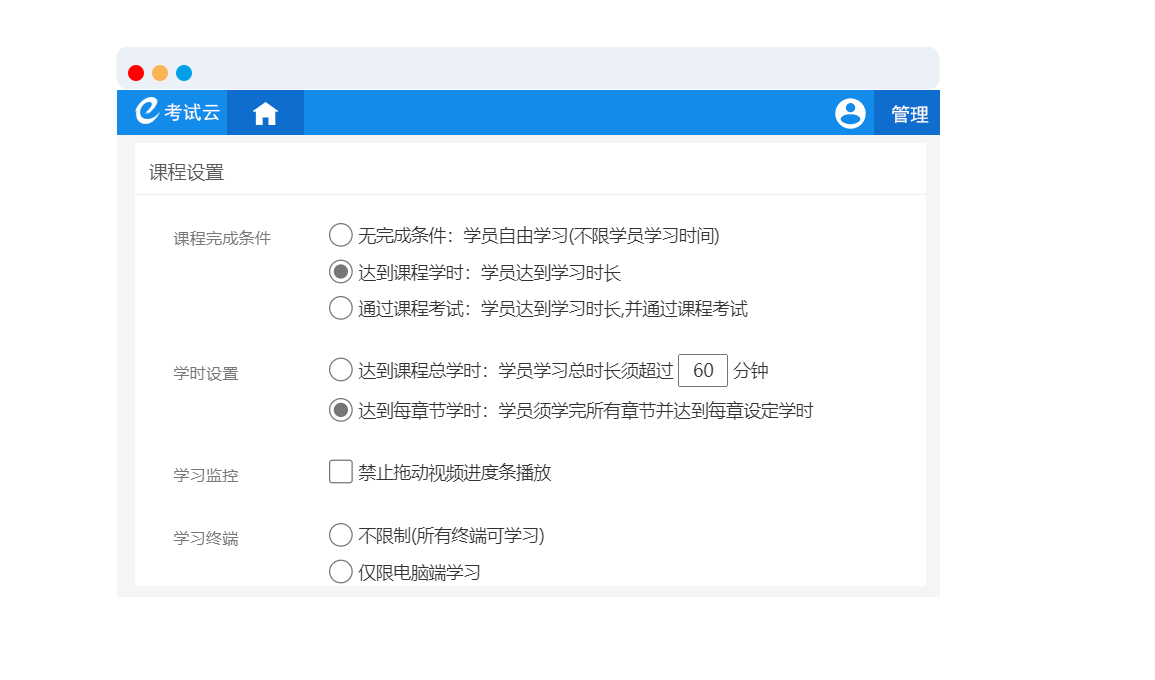
Task: Select 达到课程学时 completion condition
Action: coord(341,272)
